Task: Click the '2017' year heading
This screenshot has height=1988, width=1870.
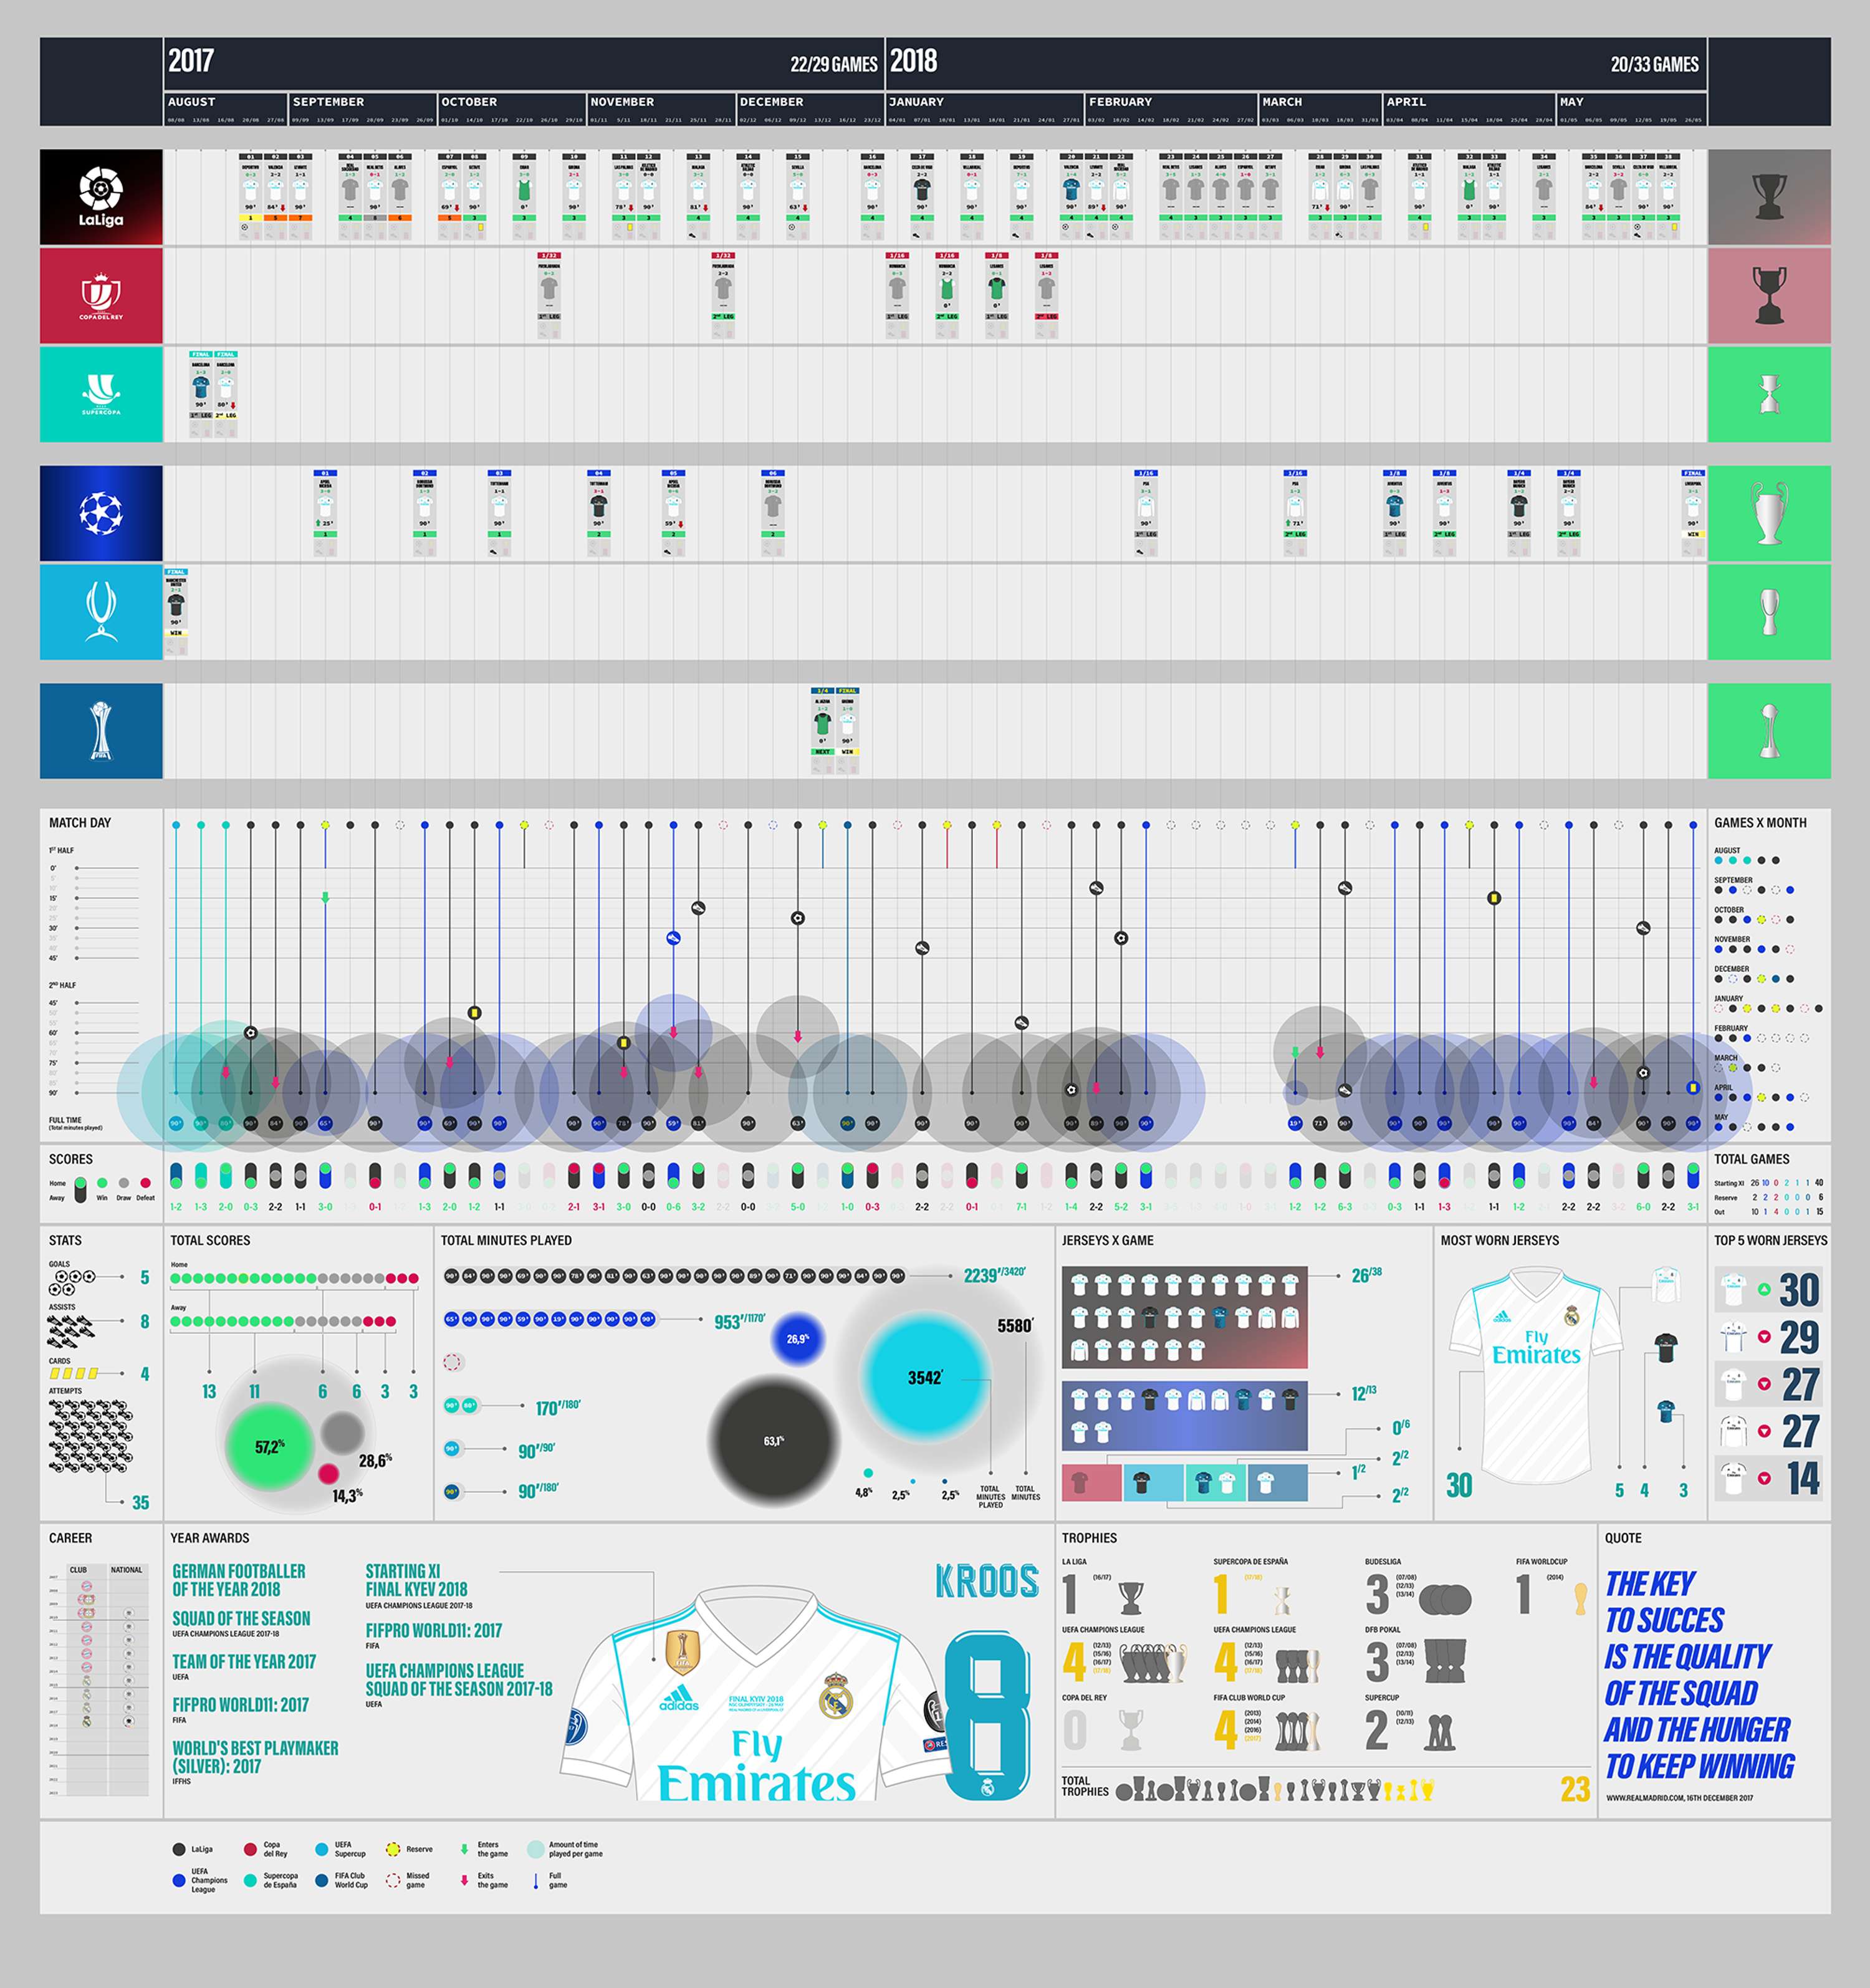Action: [x=191, y=61]
